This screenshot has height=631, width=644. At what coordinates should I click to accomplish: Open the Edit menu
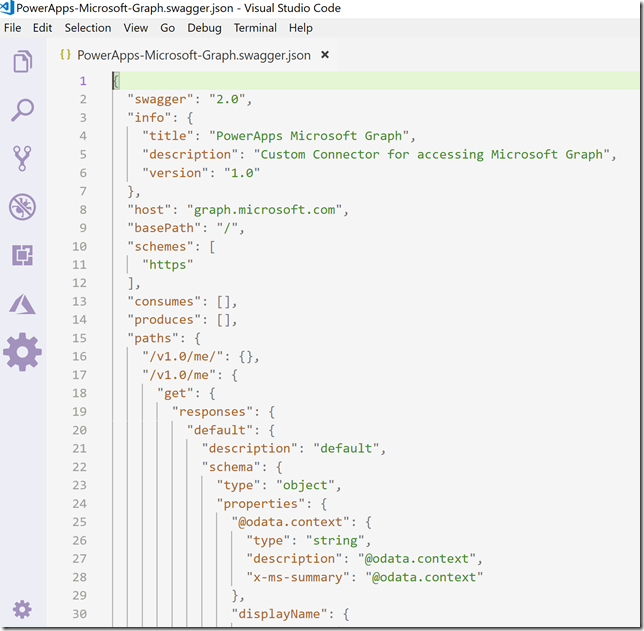pos(42,28)
